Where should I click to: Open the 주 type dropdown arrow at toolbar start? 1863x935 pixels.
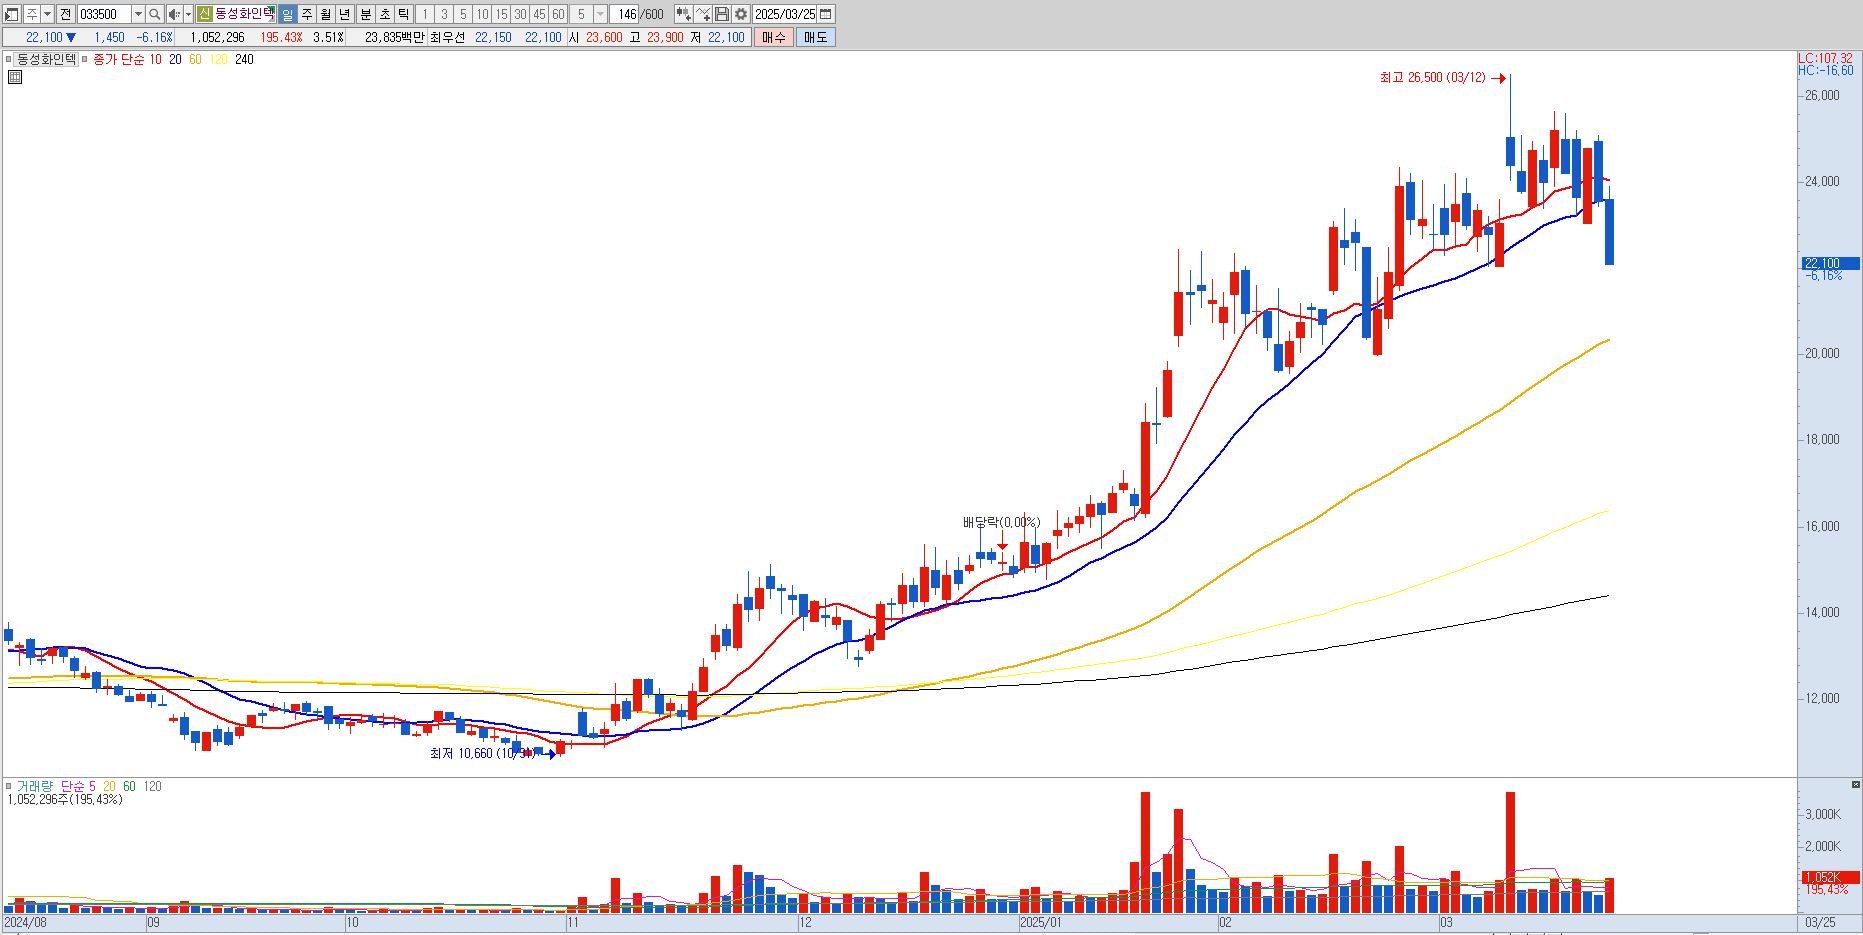coord(47,14)
